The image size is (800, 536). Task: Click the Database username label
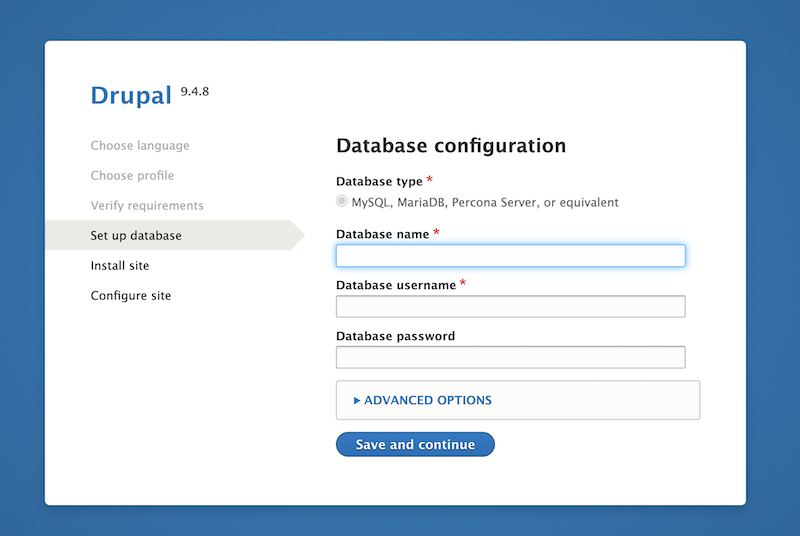point(396,285)
